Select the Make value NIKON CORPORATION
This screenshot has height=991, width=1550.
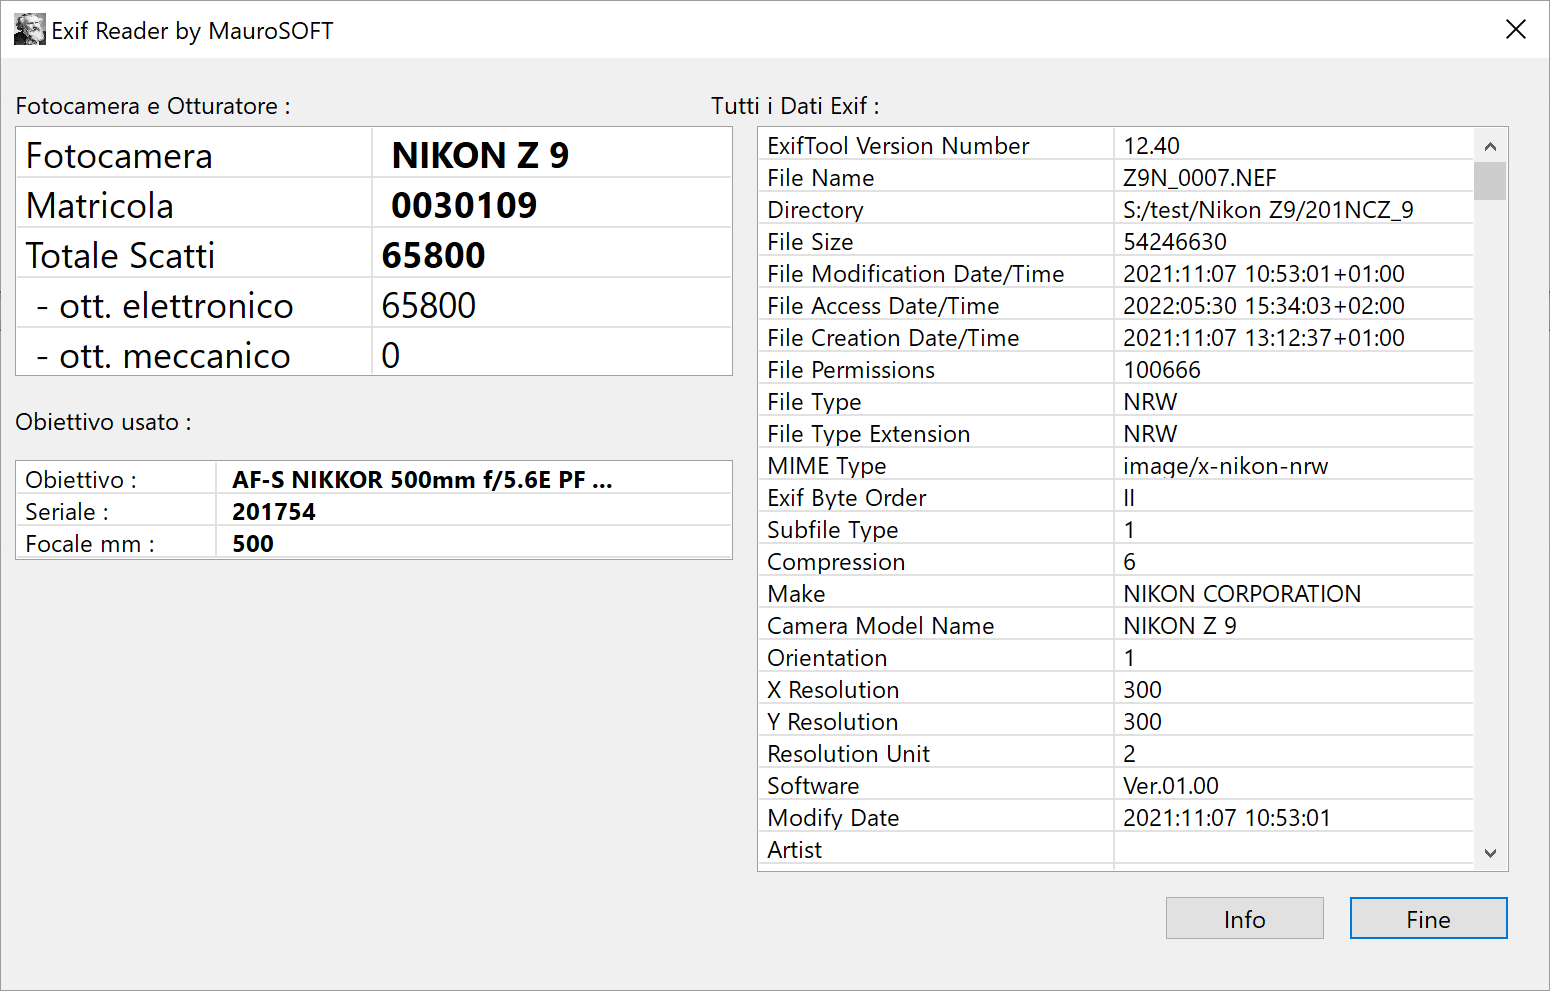pos(1242,594)
